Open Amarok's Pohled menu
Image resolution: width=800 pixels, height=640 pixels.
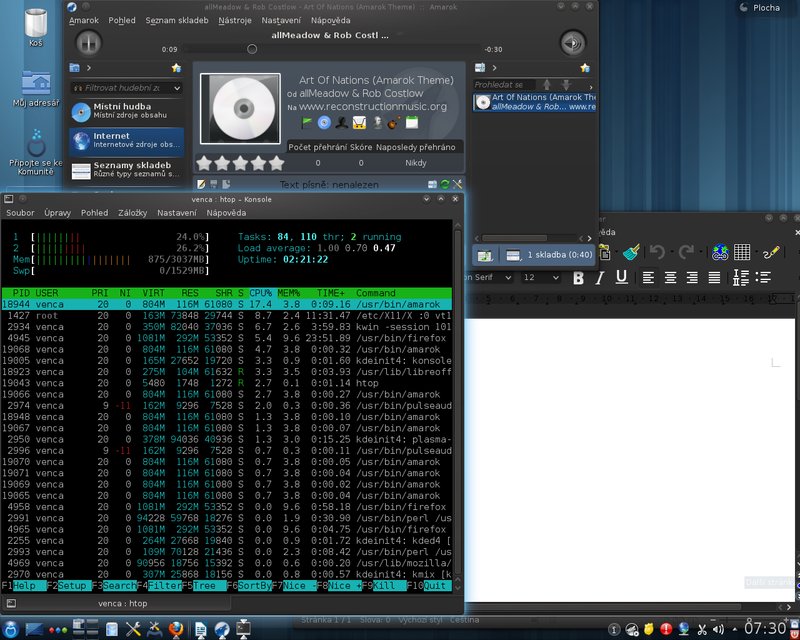pyautogui.click(x=122, y=20)
